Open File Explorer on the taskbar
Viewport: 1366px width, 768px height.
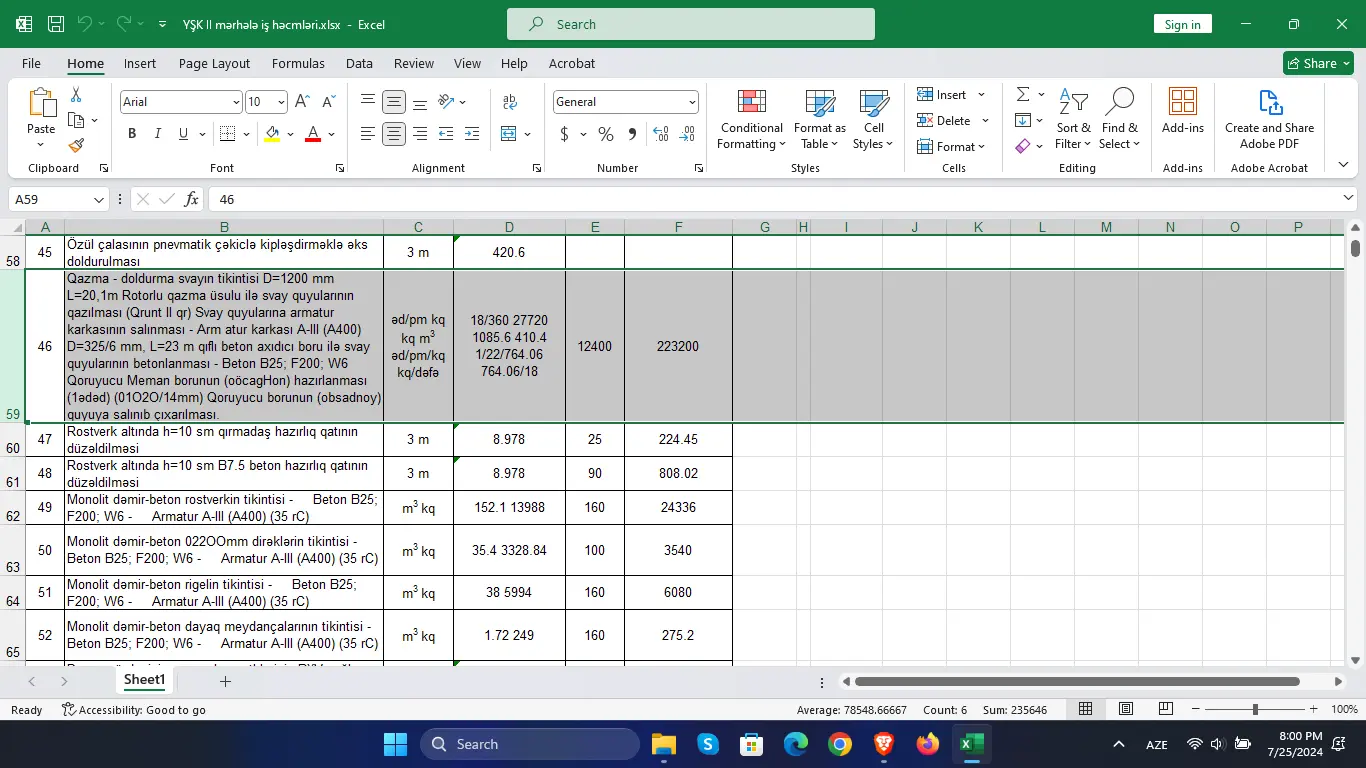pos(664,744)
